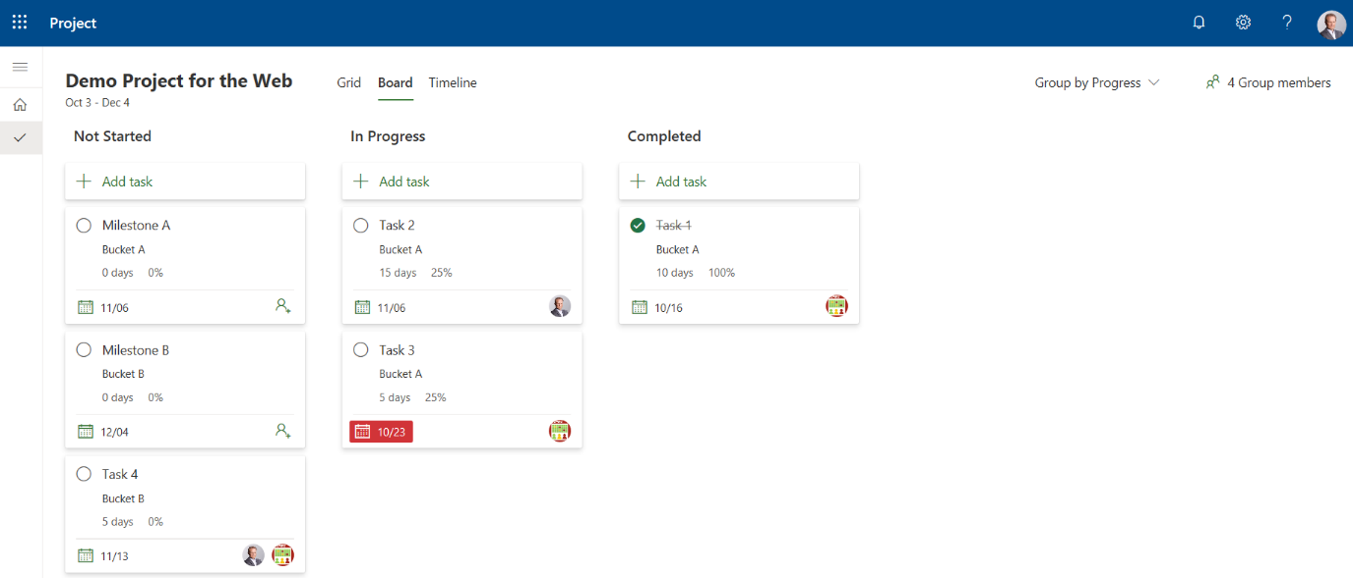Click the calendar icon on Task 4

(x=86, y=555)
